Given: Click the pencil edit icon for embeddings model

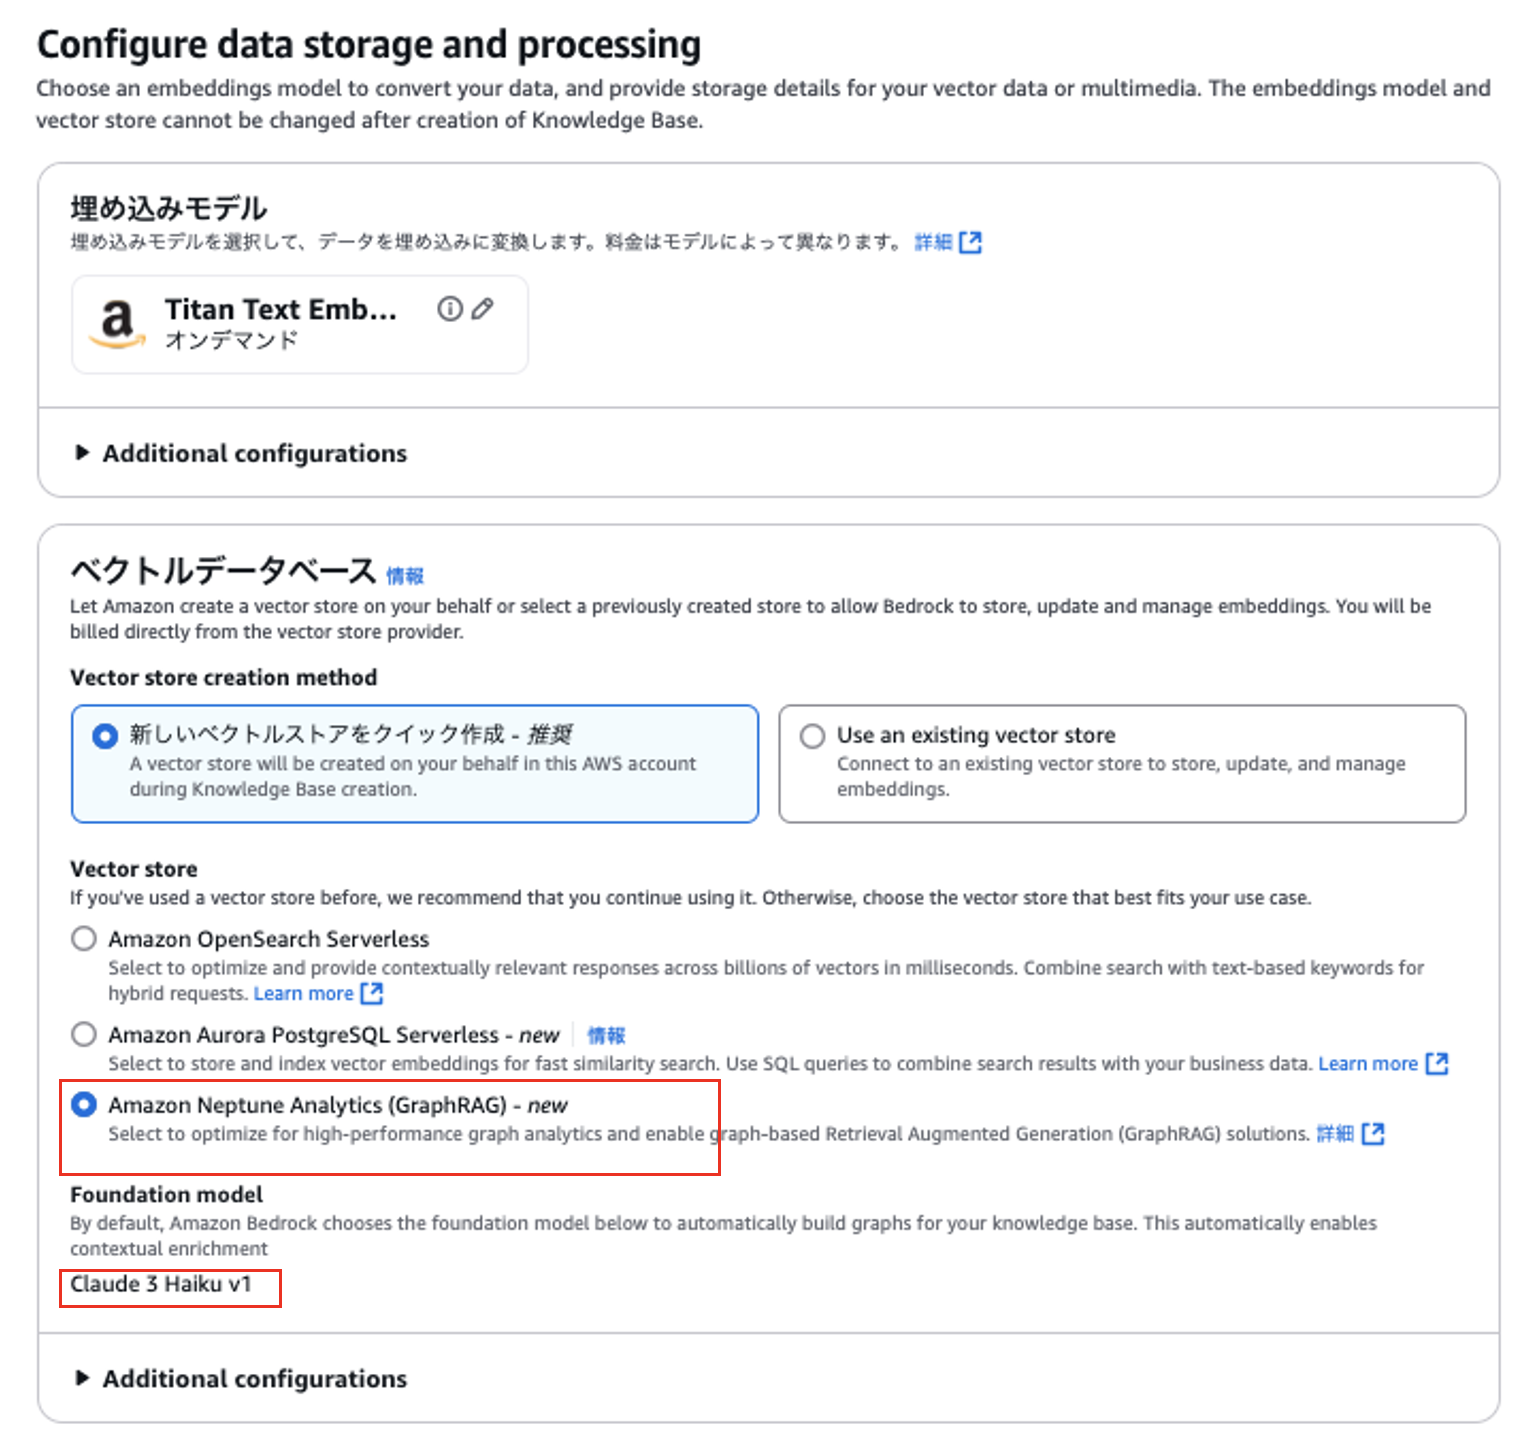Looking at the screenshot, I should 483,309.
